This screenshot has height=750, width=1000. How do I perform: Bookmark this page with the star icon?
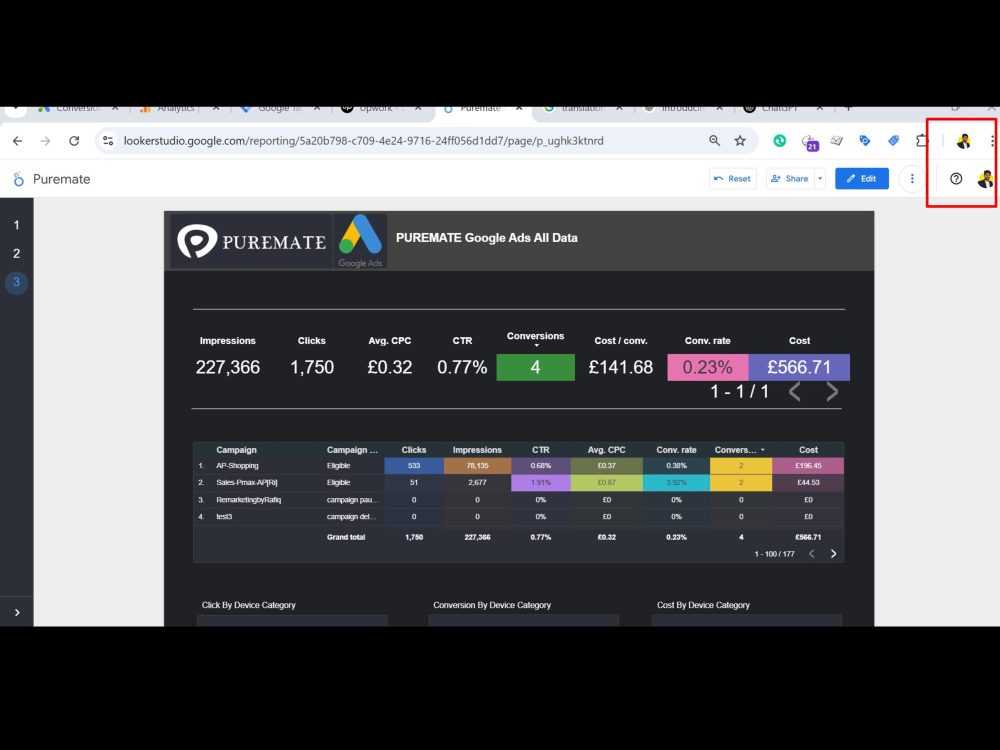(x=740, y=141)
